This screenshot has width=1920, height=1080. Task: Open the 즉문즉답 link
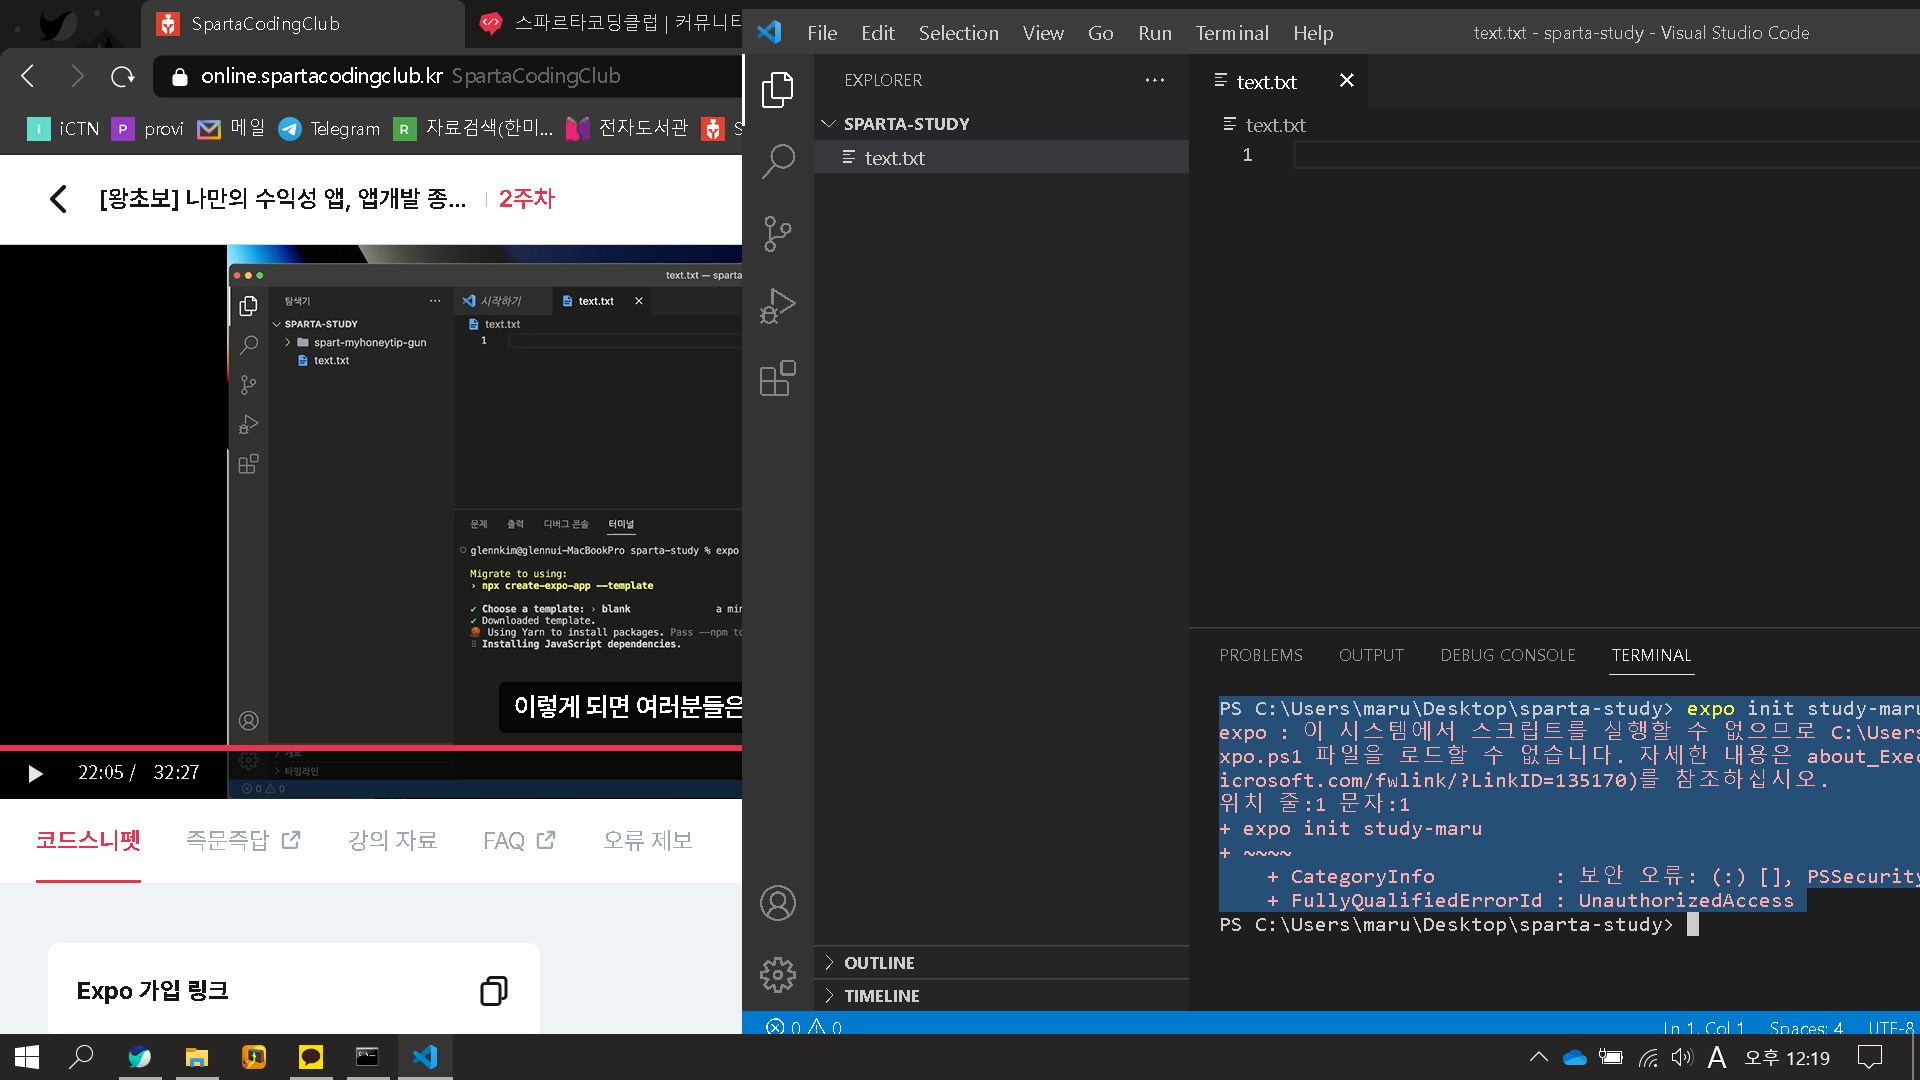243,840
